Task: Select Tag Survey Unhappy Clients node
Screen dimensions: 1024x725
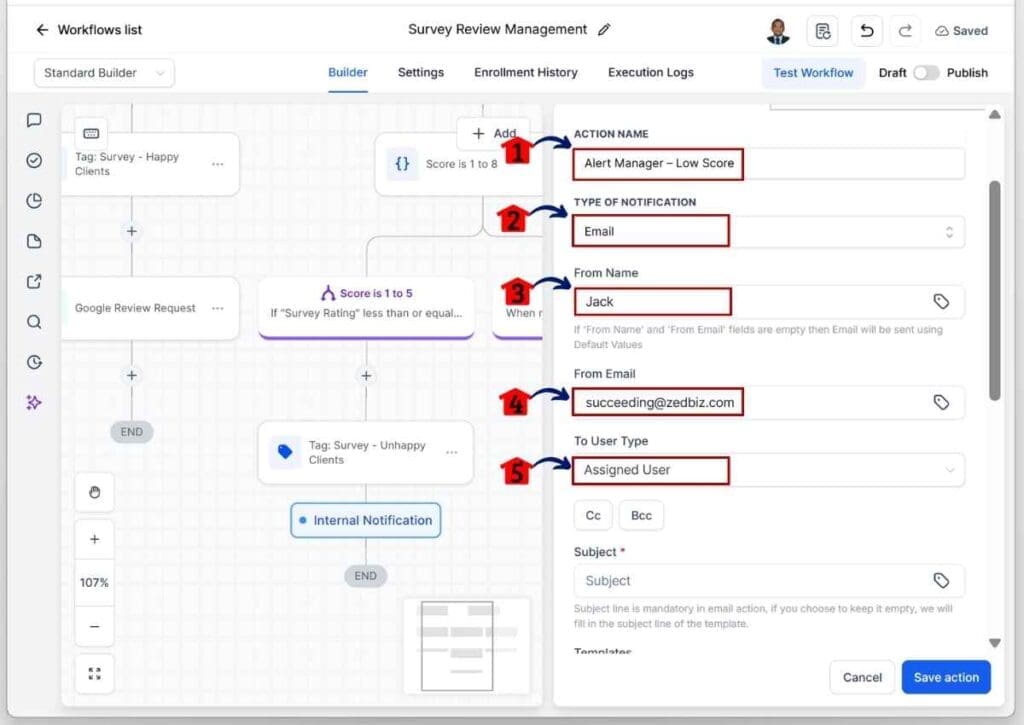Action: tap(366, 453)
